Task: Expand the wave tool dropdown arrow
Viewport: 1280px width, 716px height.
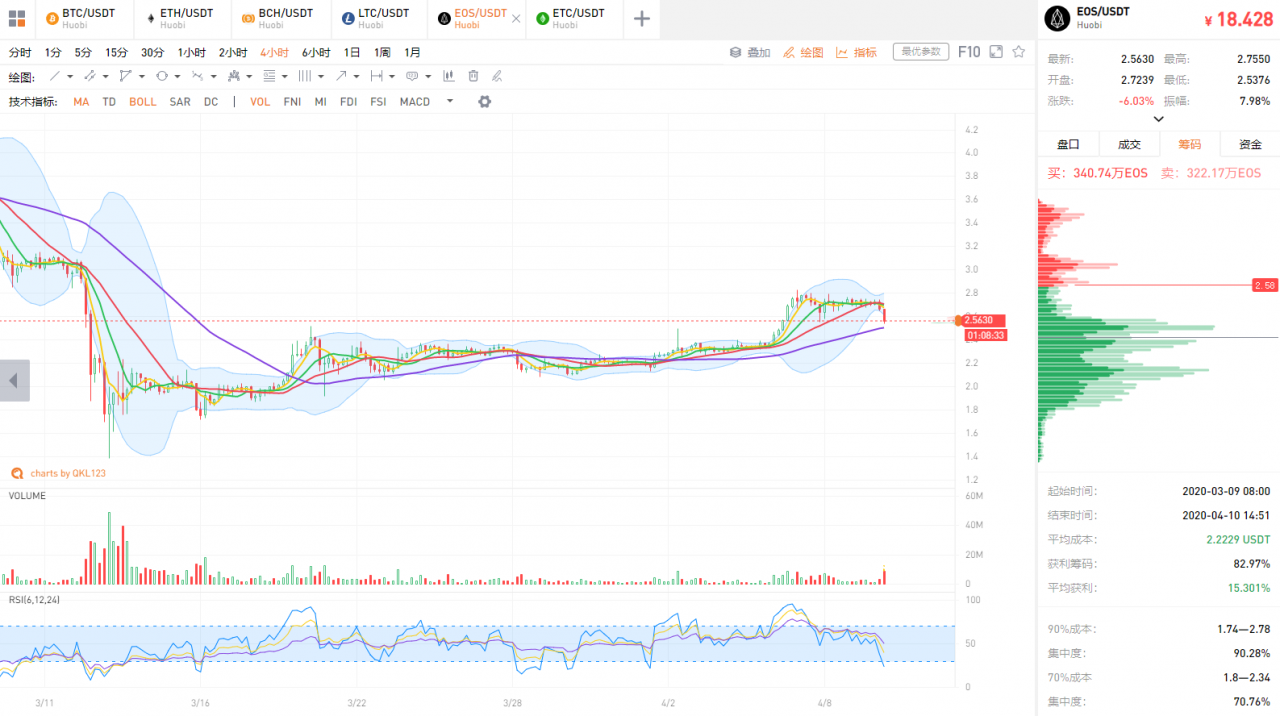Action: (x=213, y=76)
